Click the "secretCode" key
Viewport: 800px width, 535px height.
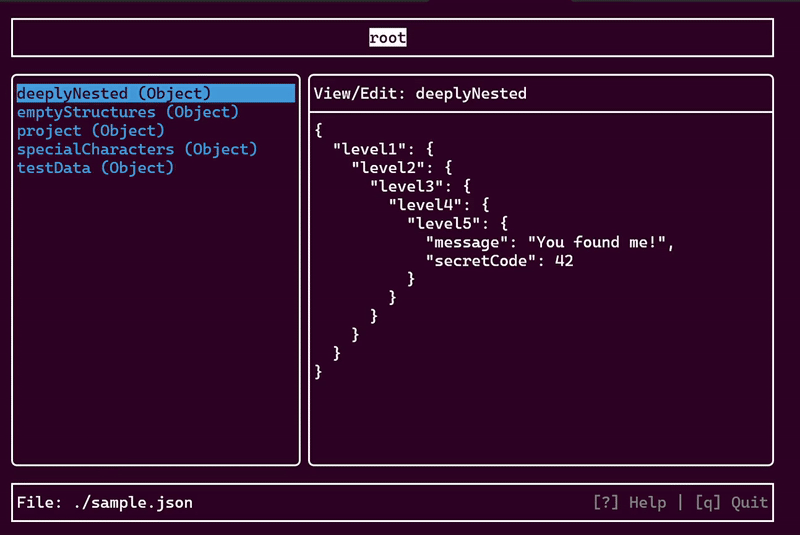[x=480, y=261]
